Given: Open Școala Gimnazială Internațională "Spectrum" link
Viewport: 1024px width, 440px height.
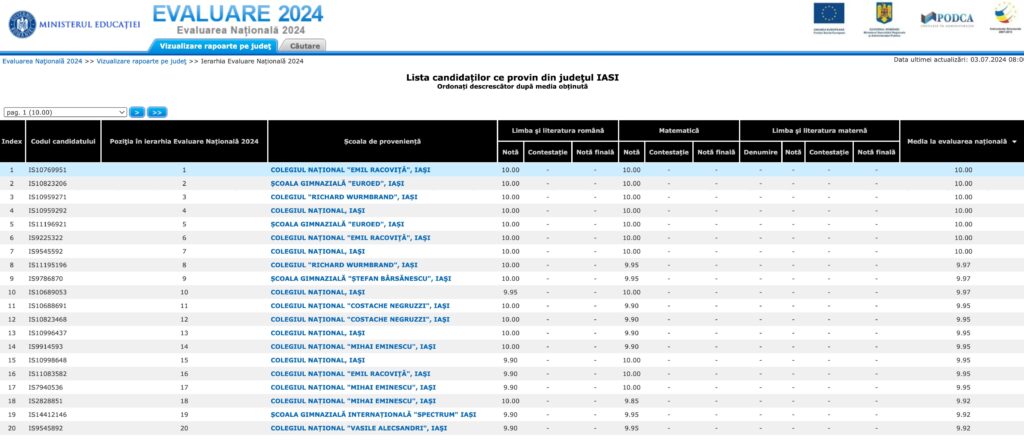Looking at the screenshot, I should [373, 414].
